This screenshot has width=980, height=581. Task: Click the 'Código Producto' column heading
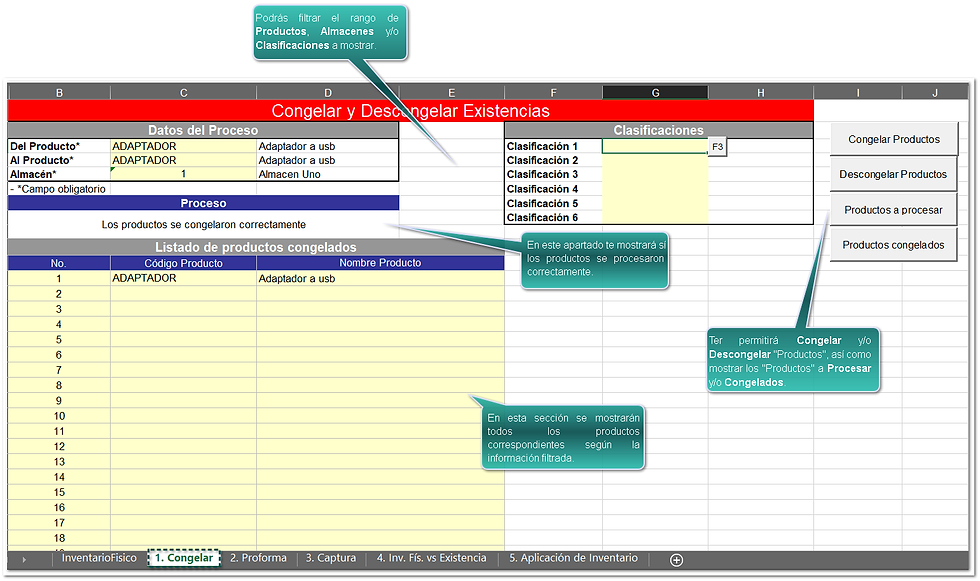[x=183, y=263]
